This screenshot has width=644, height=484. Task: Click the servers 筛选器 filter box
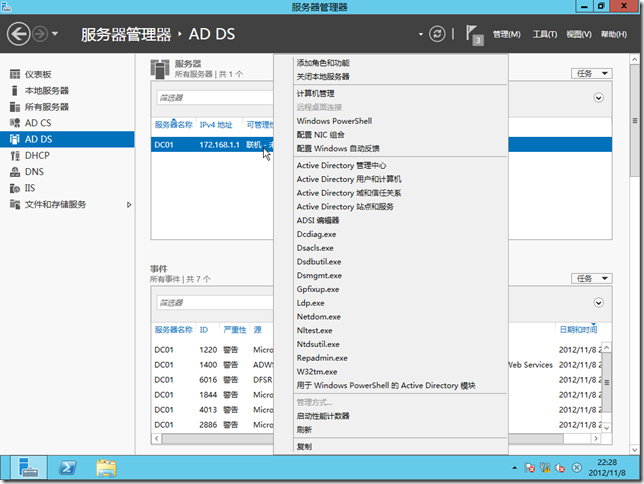pyautogui.click(x=215, y=98)
